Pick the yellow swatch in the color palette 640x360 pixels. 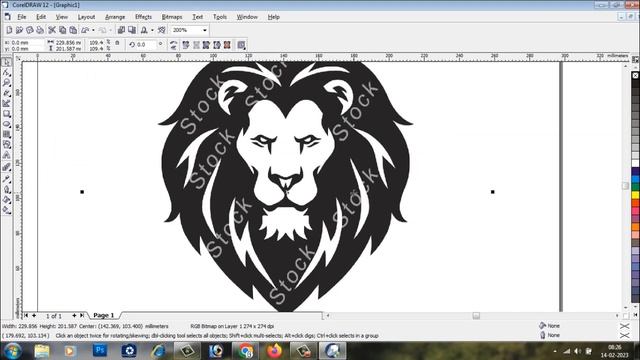636,196
